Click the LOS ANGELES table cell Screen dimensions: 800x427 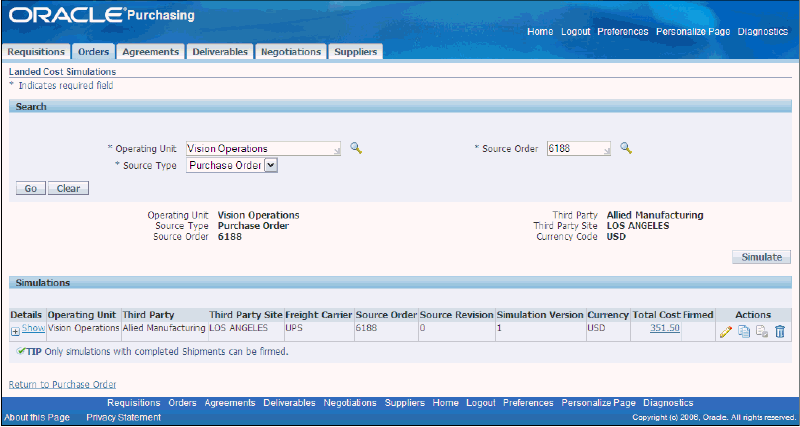click(245, 331)
